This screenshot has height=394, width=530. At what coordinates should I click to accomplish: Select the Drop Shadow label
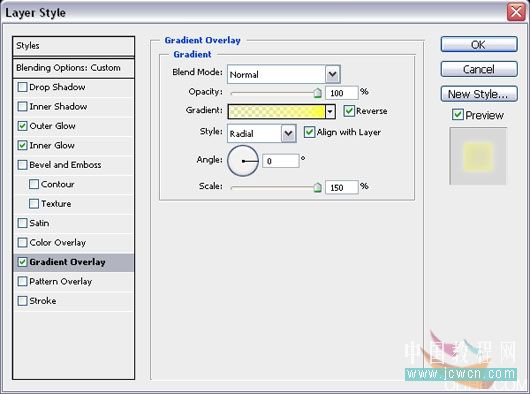click(57, 87)
